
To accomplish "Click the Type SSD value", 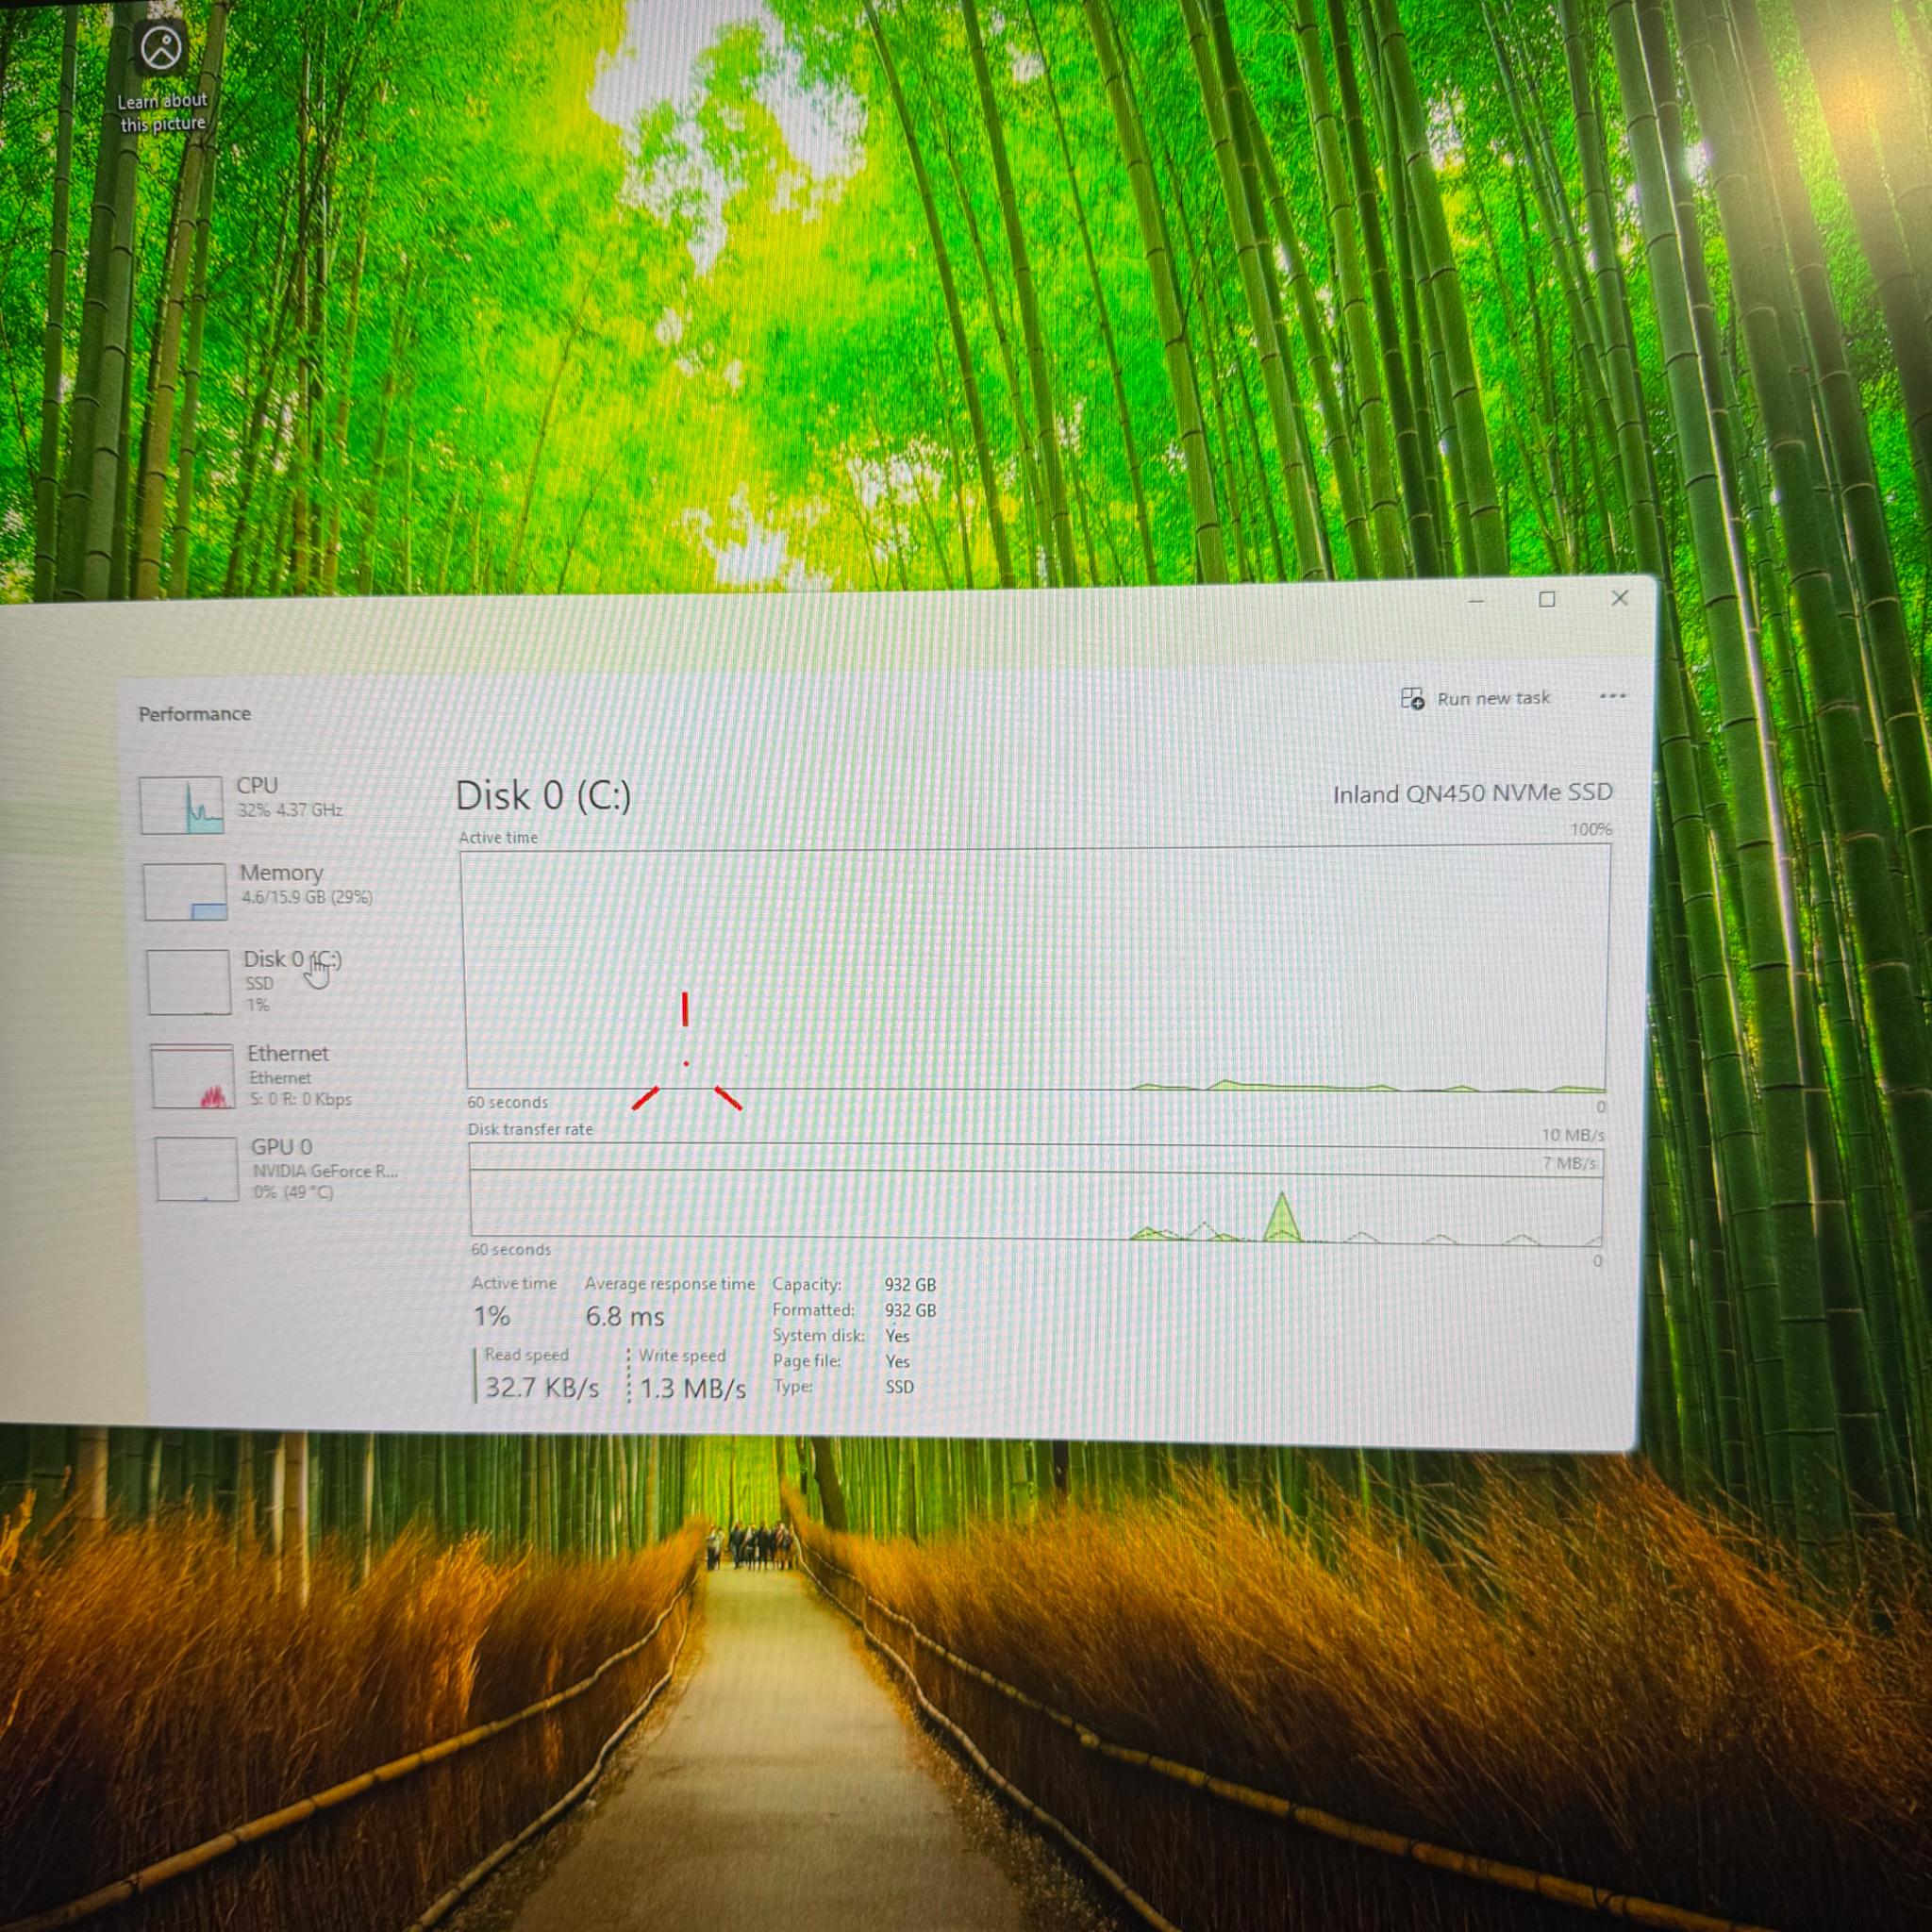I will coord(899,1387).
